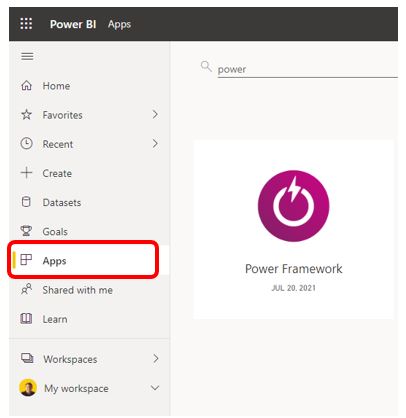The image size is (406, 418).
Task: Open the Learn book icon
Action: (x=27, y=319)
